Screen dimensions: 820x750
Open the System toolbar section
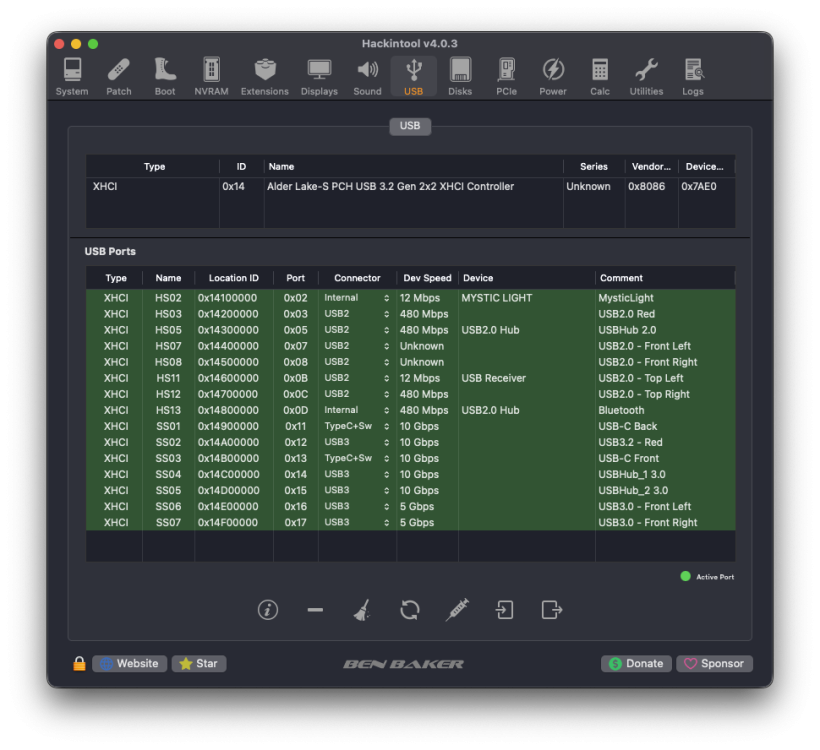[x=72, y=76]
